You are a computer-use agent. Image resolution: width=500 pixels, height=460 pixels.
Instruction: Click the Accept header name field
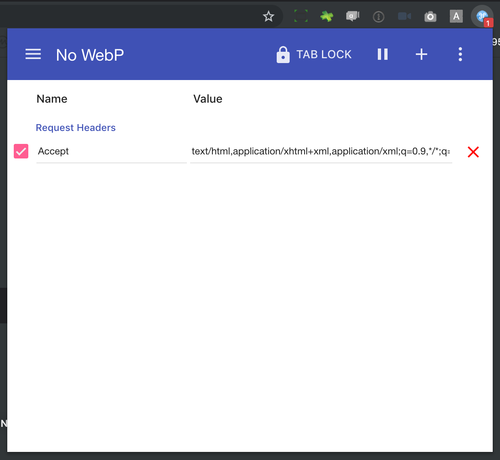pos(111,152)
